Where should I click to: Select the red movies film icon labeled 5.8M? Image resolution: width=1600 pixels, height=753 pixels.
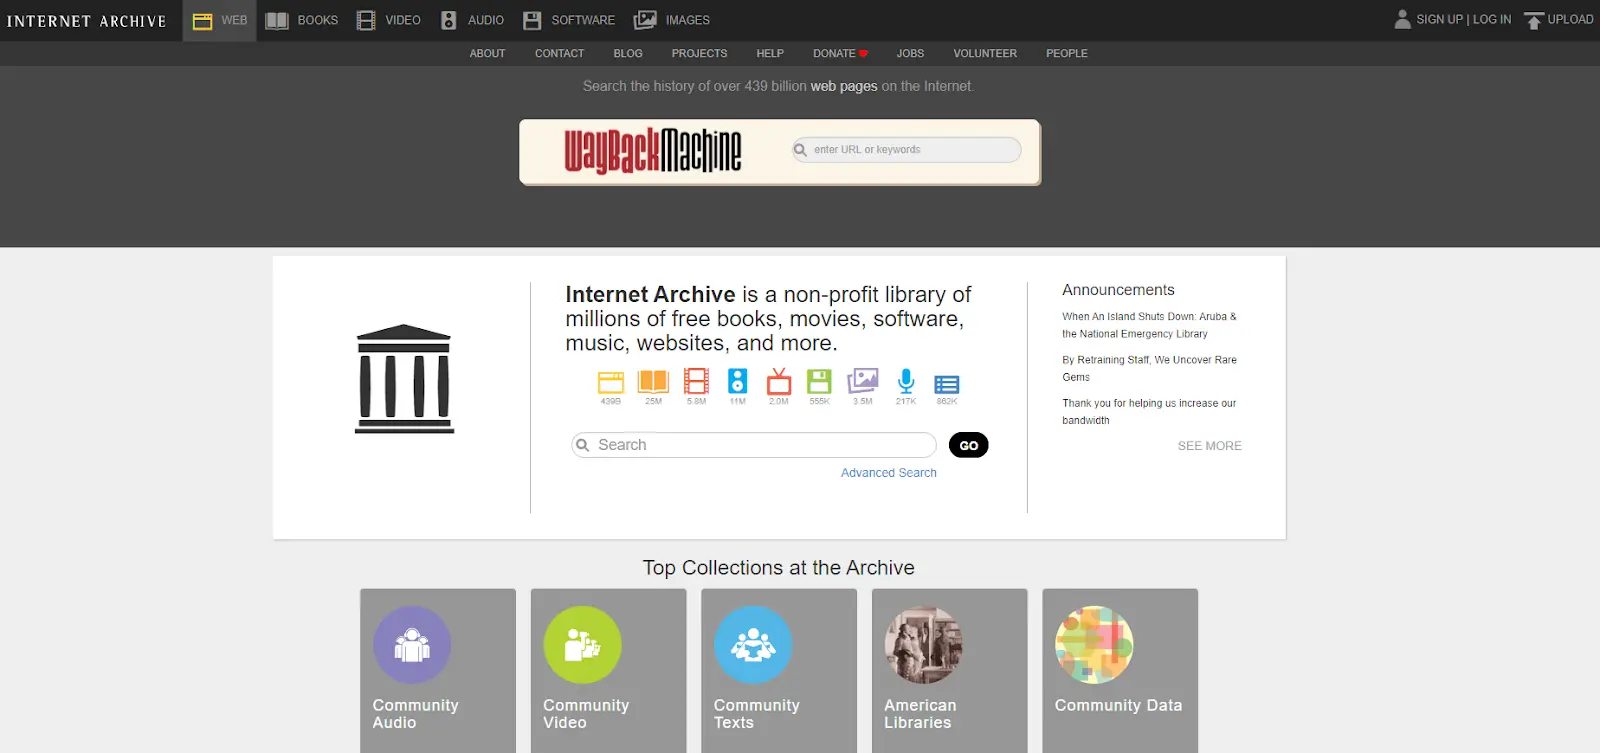(x=696, y=381)
